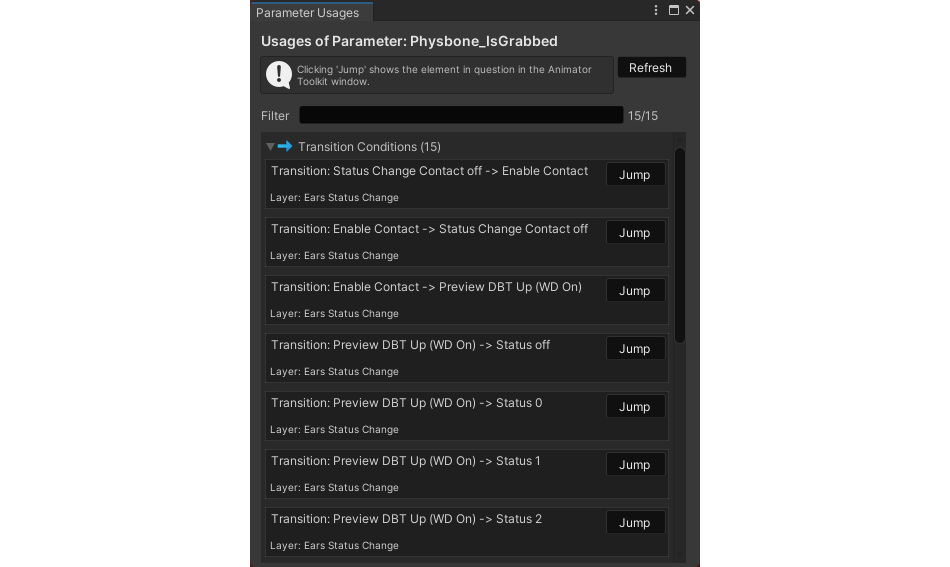950x567 pixels.
Task: Jump to Preview DBT Up -> Status 2
Action: [635, 523]
